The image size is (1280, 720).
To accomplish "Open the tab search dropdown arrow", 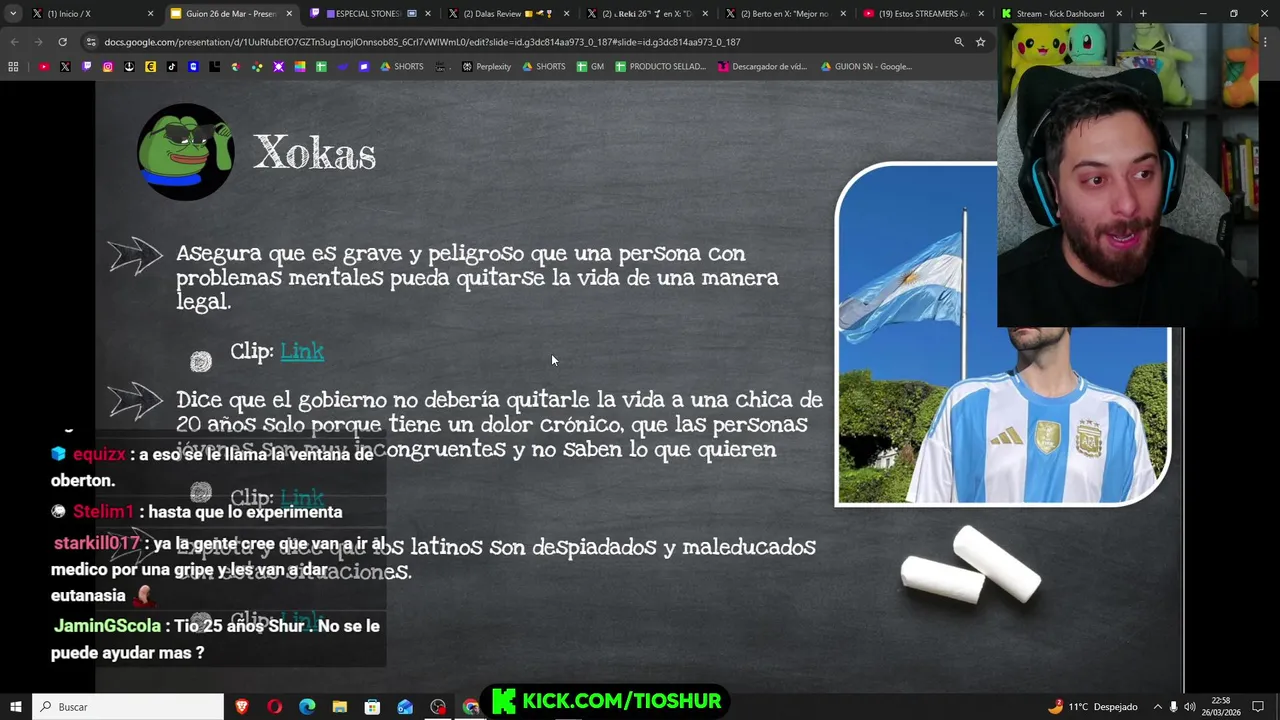I will [x=13, y=14].
